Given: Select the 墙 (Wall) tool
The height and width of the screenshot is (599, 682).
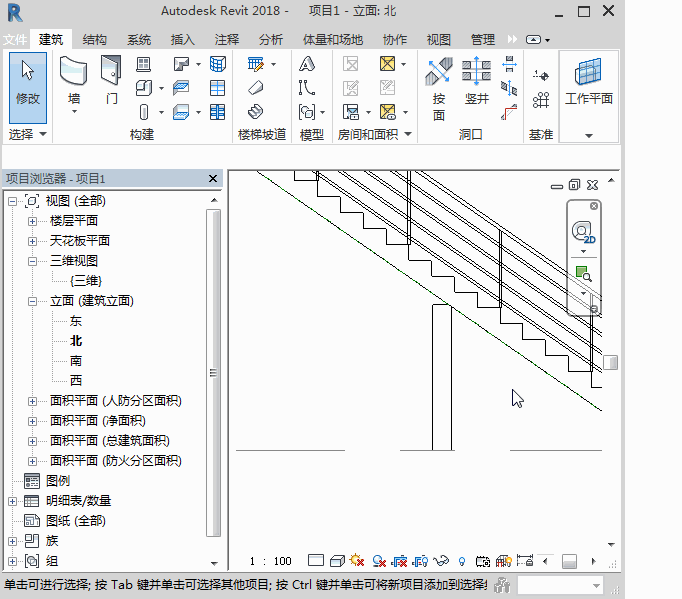Looking at the screenshot, I should [x=74, y=82].
